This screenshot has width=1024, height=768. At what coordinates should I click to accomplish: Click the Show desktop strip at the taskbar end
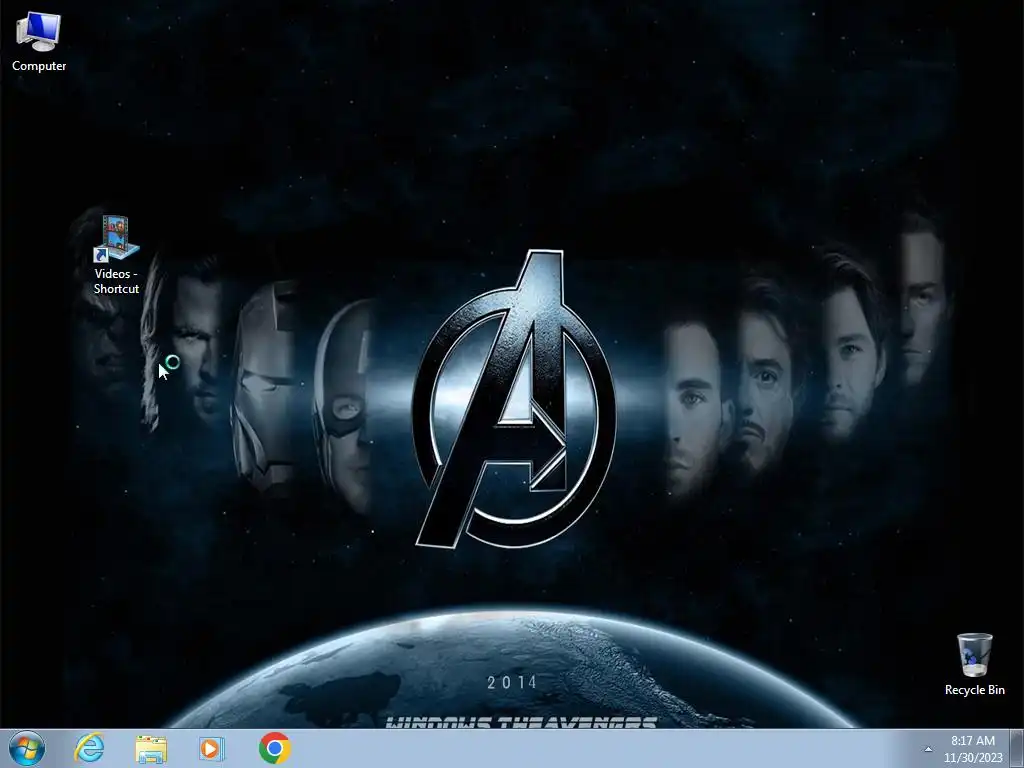coord(1017,749)
